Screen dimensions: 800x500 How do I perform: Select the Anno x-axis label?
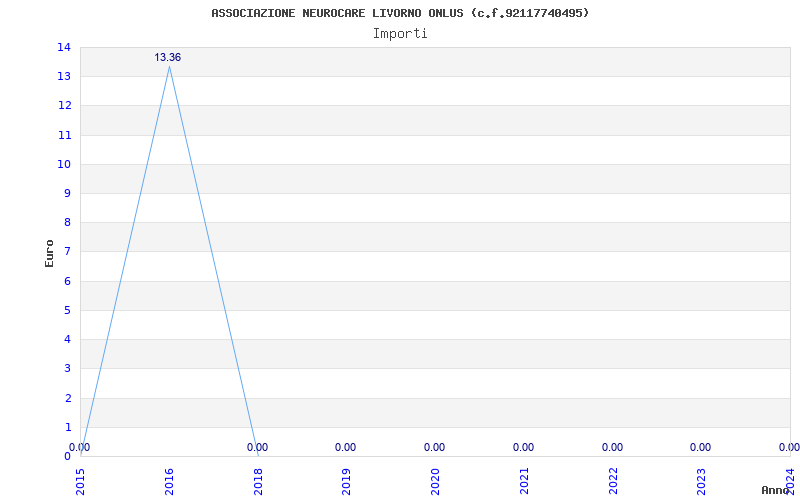775,490
